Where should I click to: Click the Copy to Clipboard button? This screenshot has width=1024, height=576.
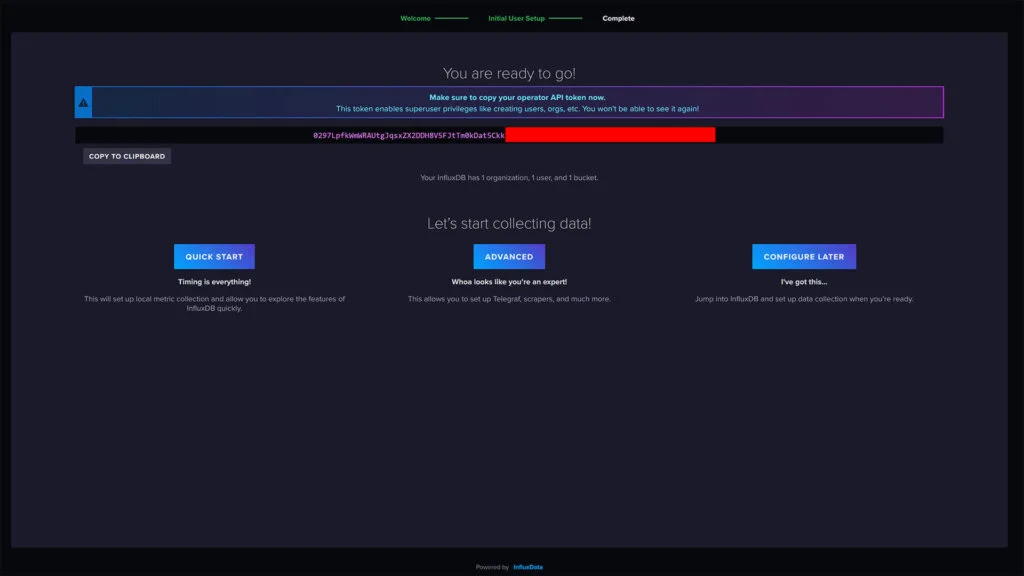pos(127,156)
